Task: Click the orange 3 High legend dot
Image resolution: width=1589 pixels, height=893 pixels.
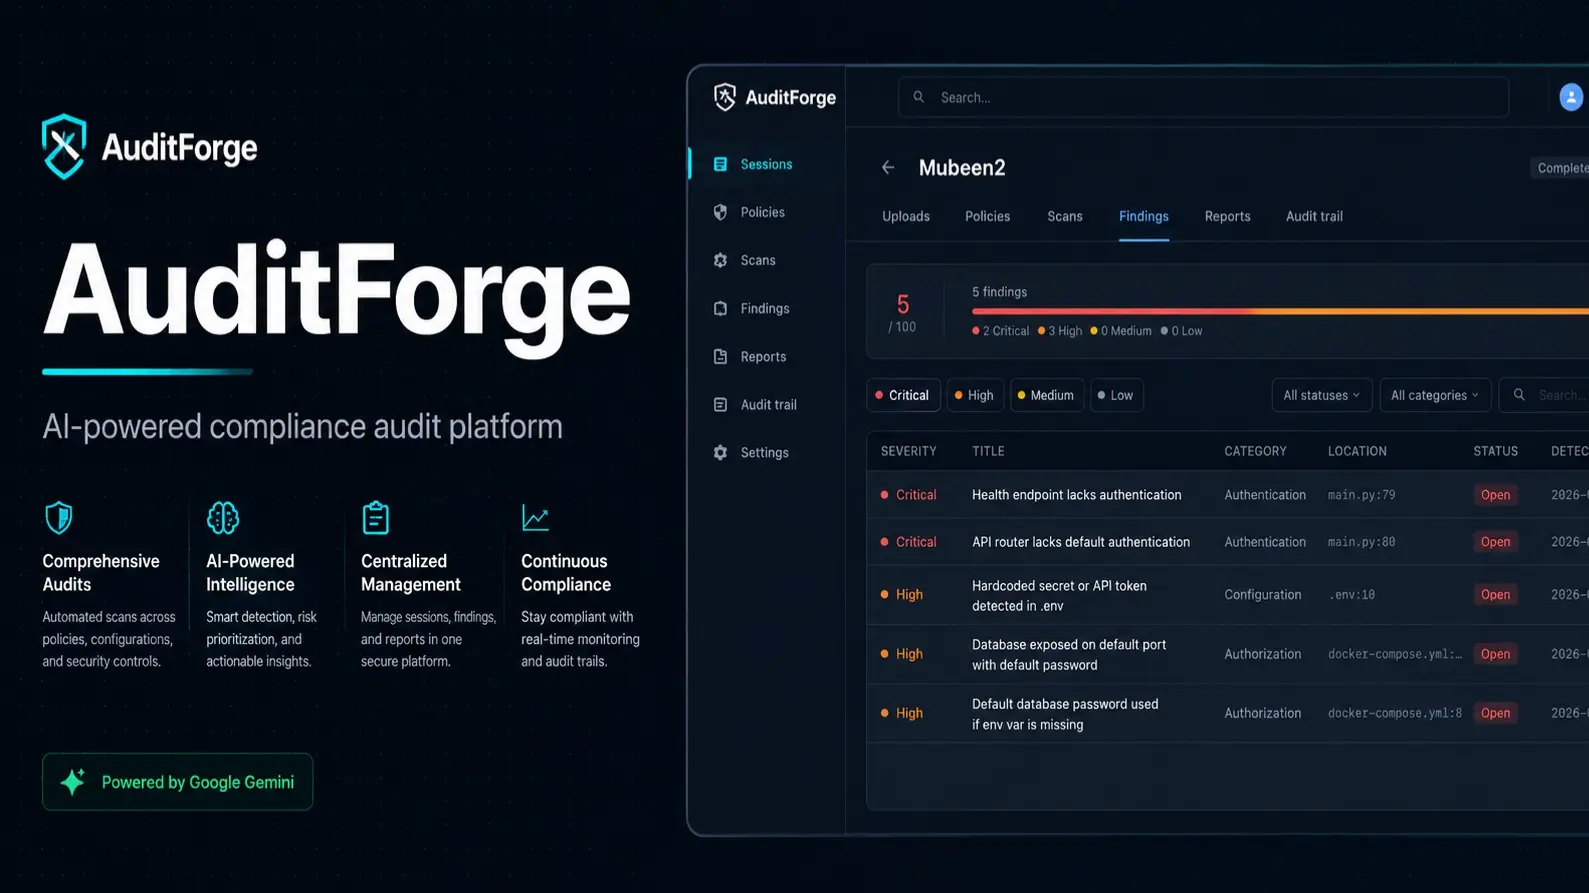Action: pos(1041,331)
